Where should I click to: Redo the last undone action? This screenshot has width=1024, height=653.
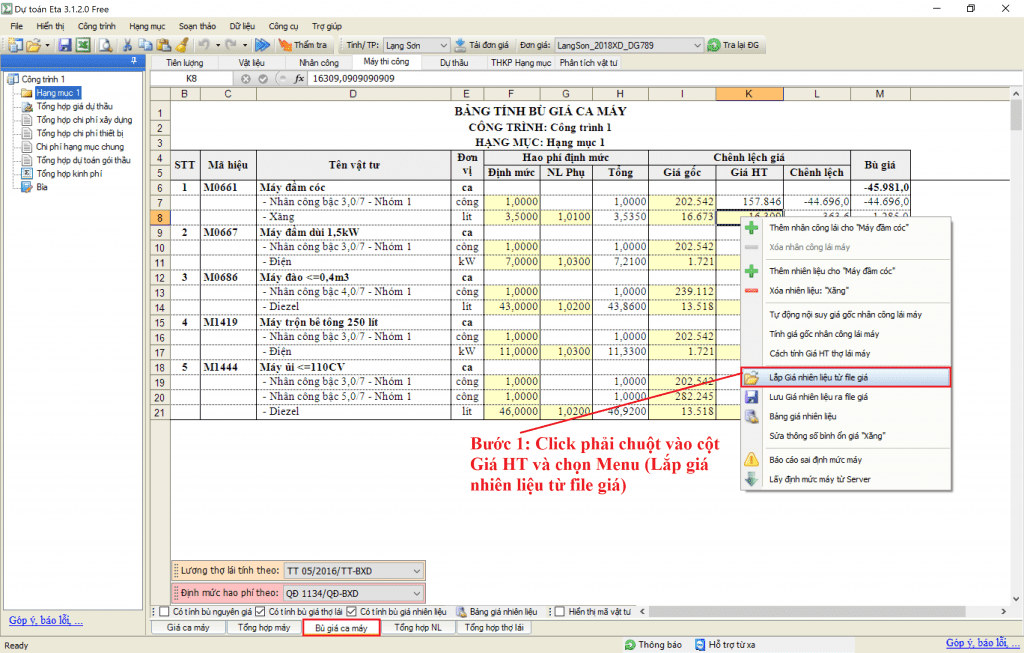pyautogui.click(x=231, y=45)
